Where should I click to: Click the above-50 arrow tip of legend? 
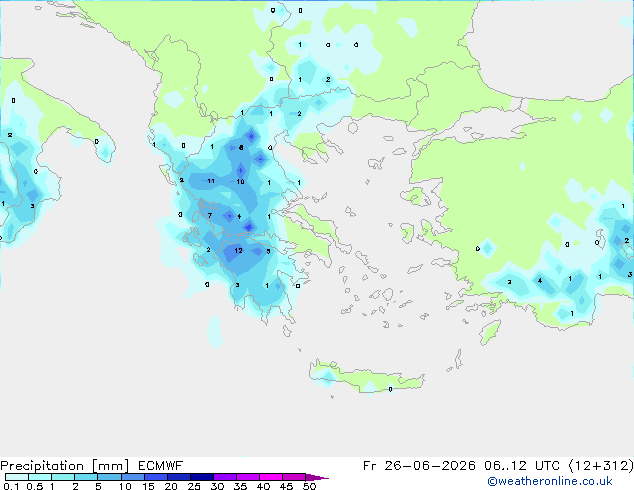(317, 477)
